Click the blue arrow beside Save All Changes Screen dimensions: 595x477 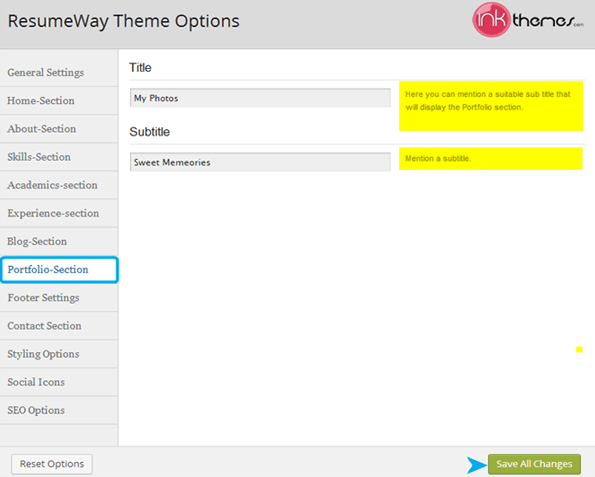click(x=477, y=464)
